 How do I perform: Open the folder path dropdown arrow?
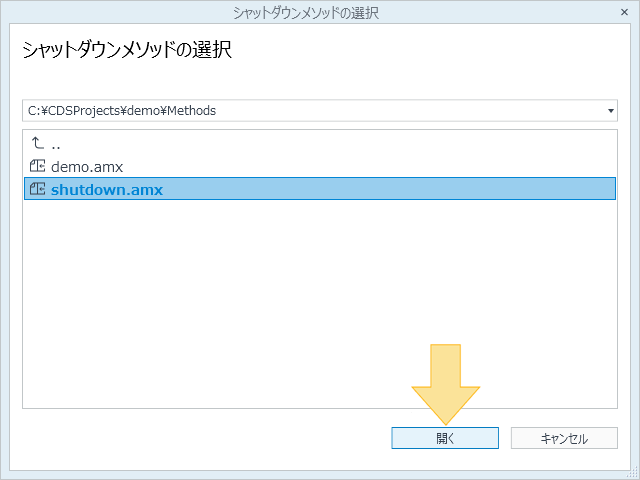[x=611, y=111]
